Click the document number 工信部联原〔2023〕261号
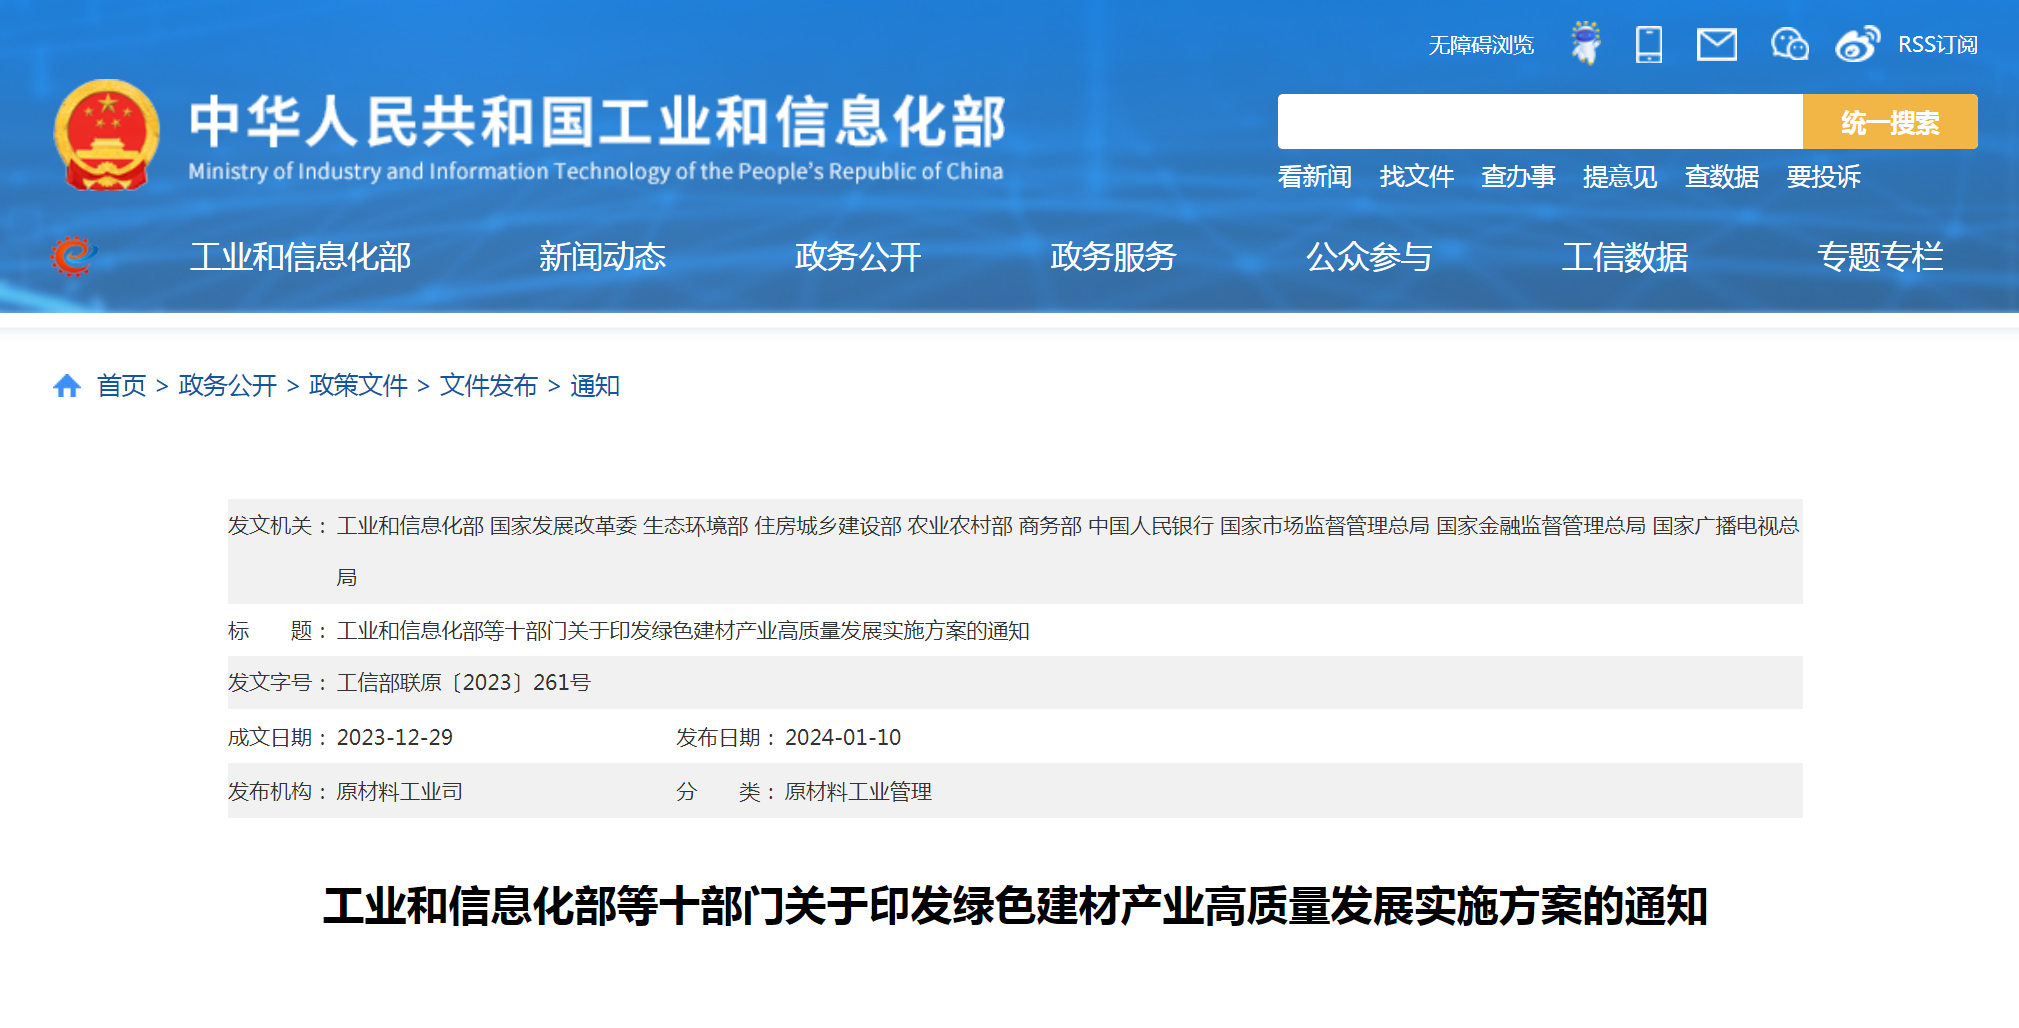 pyautogui.click(x=464, y=682)
